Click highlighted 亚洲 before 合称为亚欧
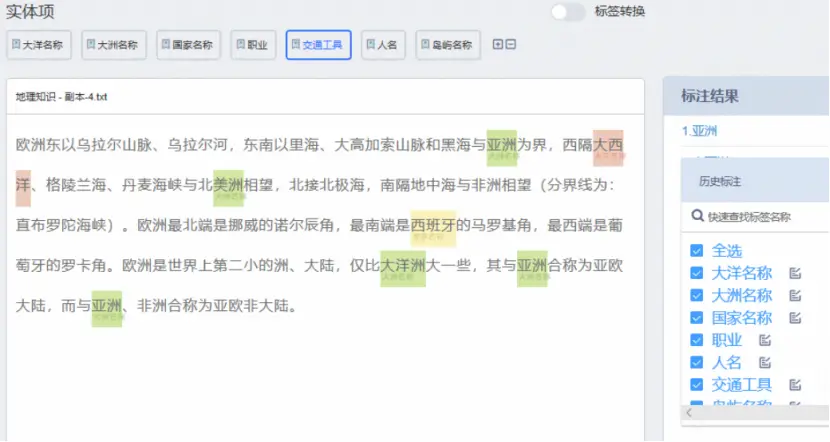The image size is (830, 442). pos(532,268)
